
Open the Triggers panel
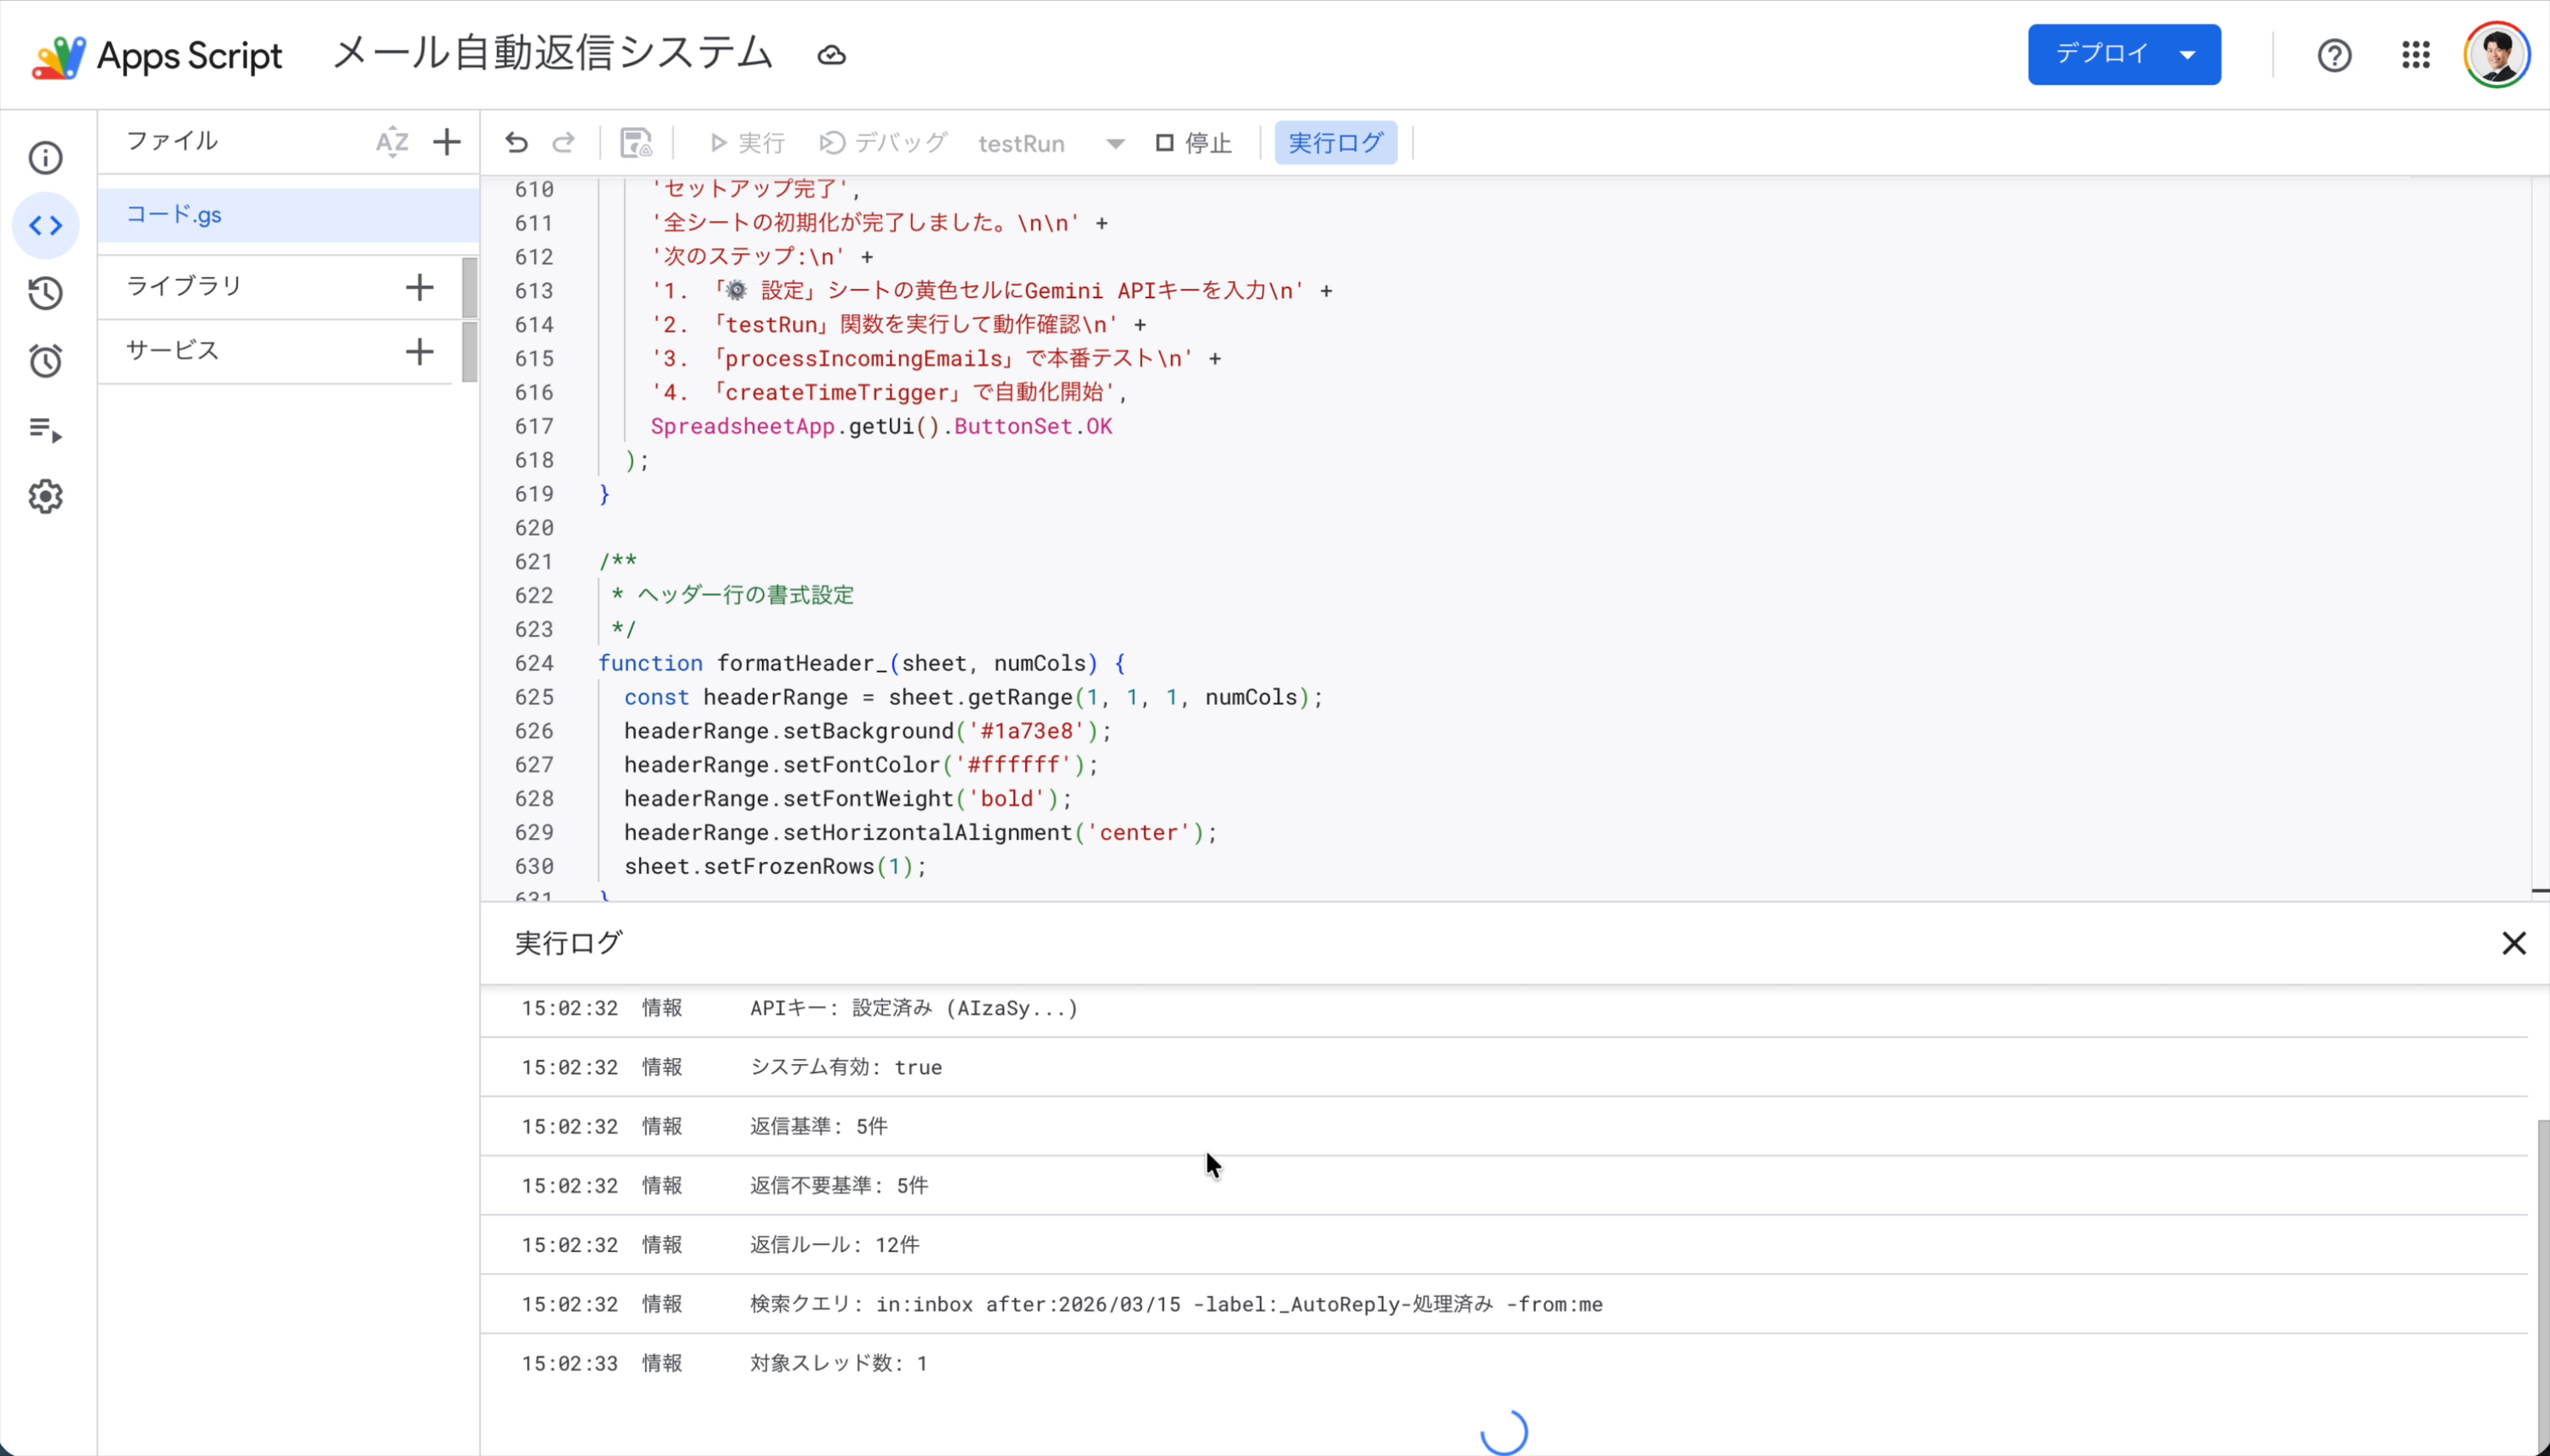pyautogui.click(x=46, y=361)
